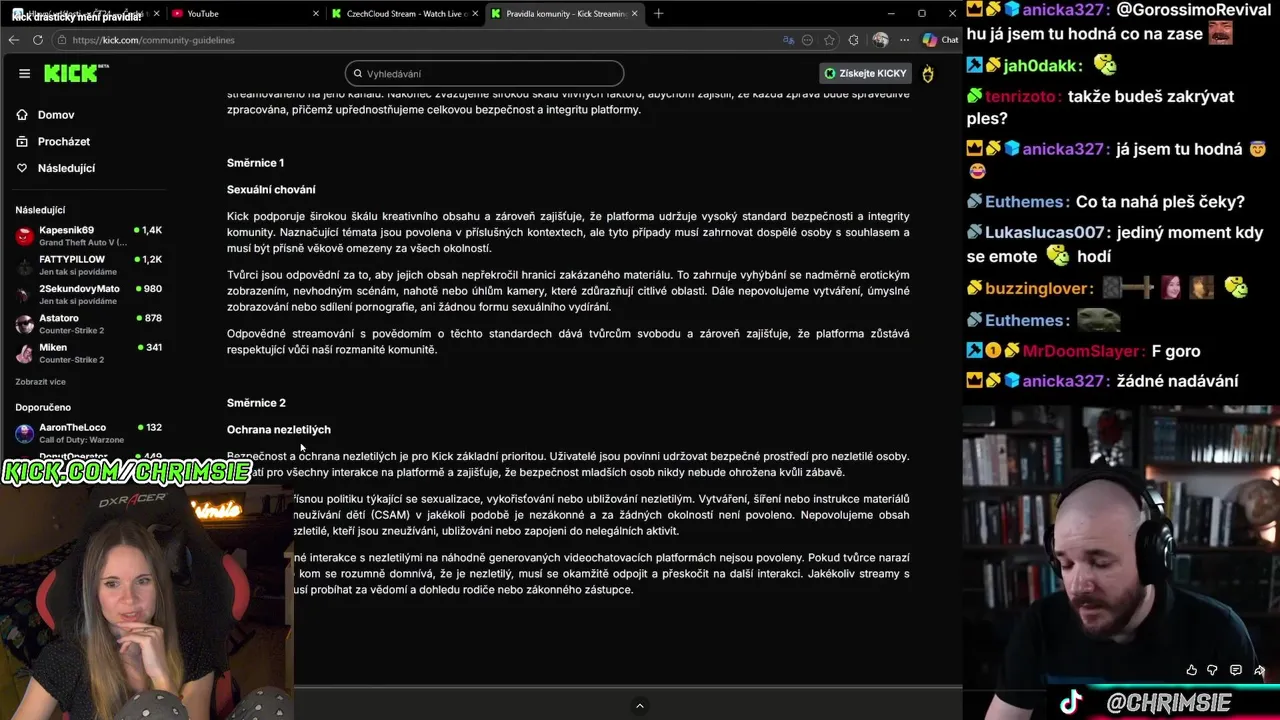Viewport: 1280px width, 720px height.
Task: Click the thumbs down icon on the video
Action: coord(1212,670)
